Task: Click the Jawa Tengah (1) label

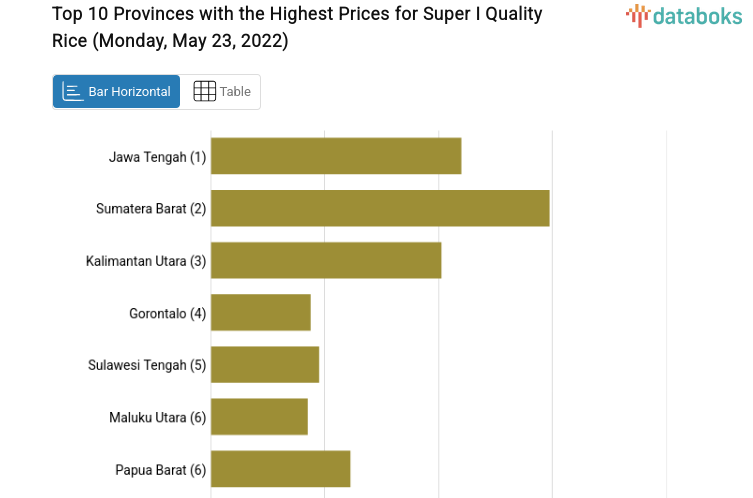Action: tap(157, 157)
